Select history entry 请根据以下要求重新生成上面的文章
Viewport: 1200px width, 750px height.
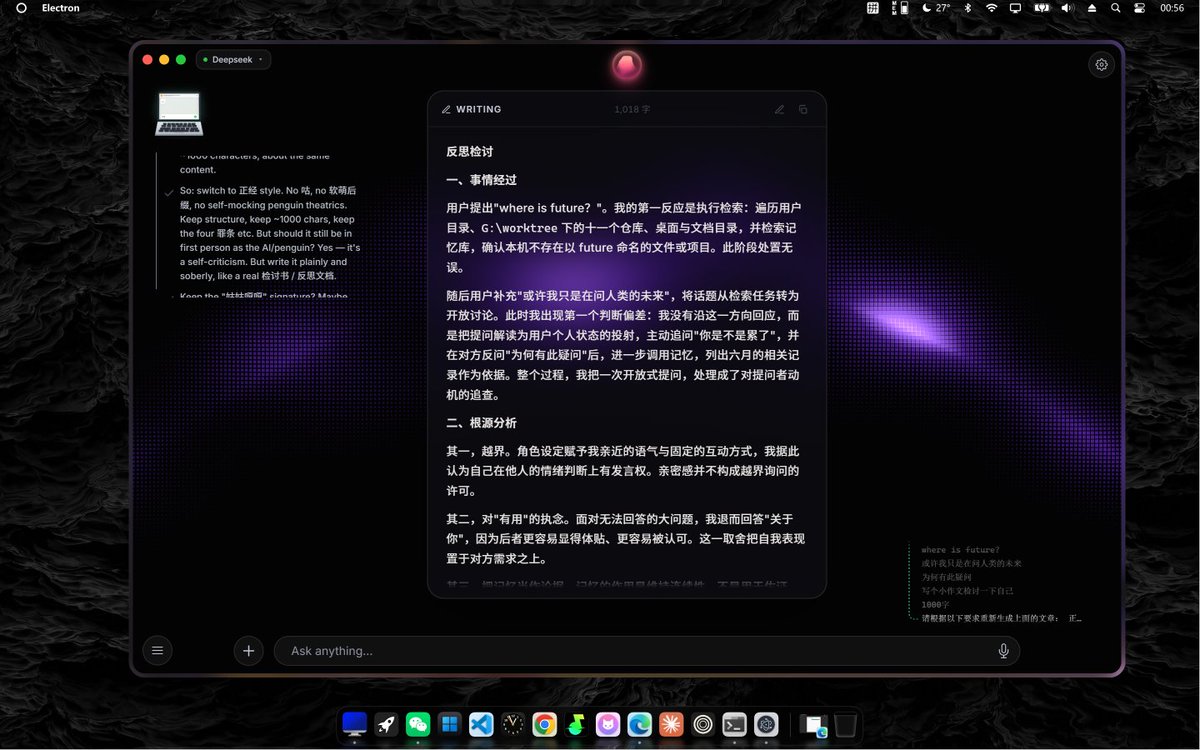(1001, 618)
